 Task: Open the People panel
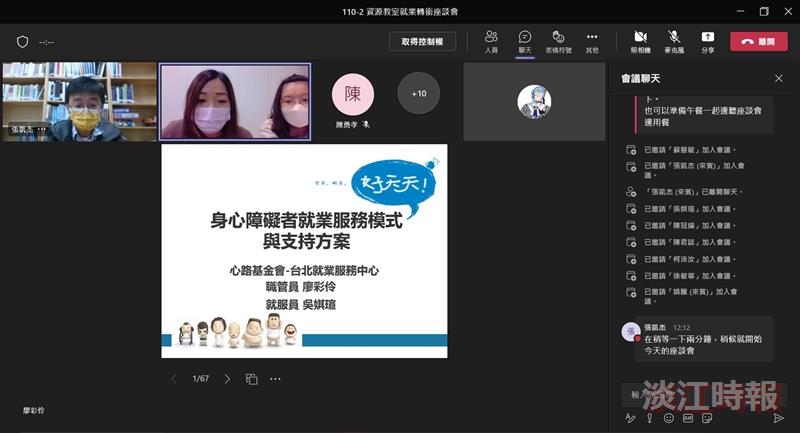point(491,41)
